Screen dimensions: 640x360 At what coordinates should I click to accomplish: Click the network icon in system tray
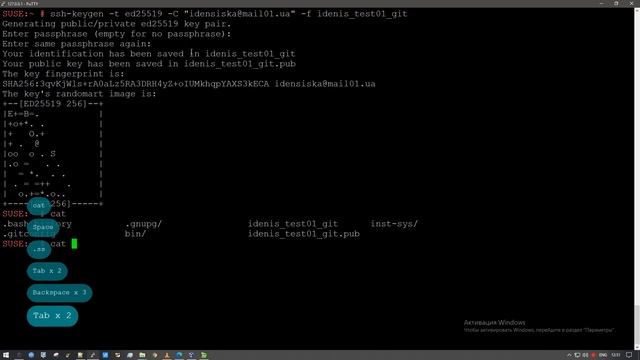(578, 356)
